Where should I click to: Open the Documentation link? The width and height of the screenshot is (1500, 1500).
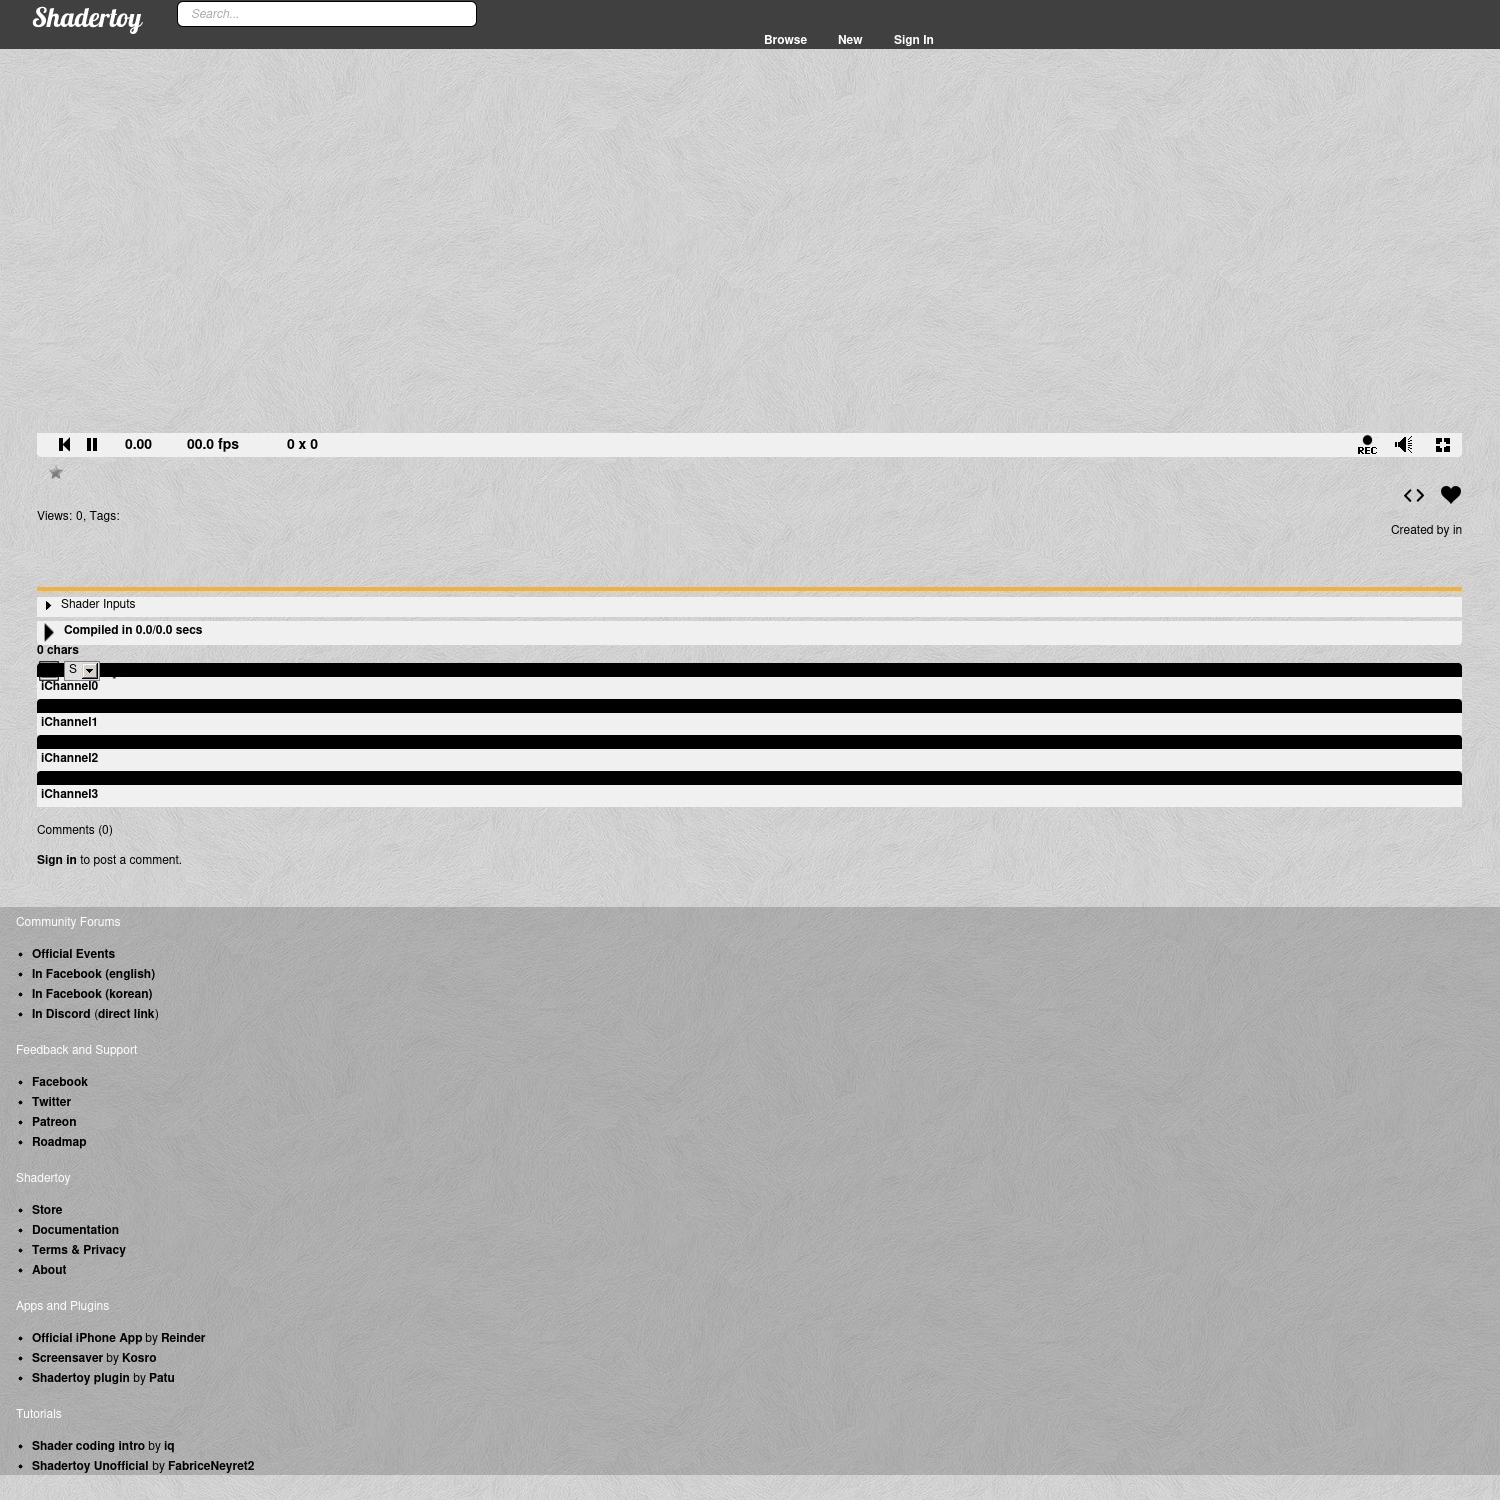(75, 1230)
